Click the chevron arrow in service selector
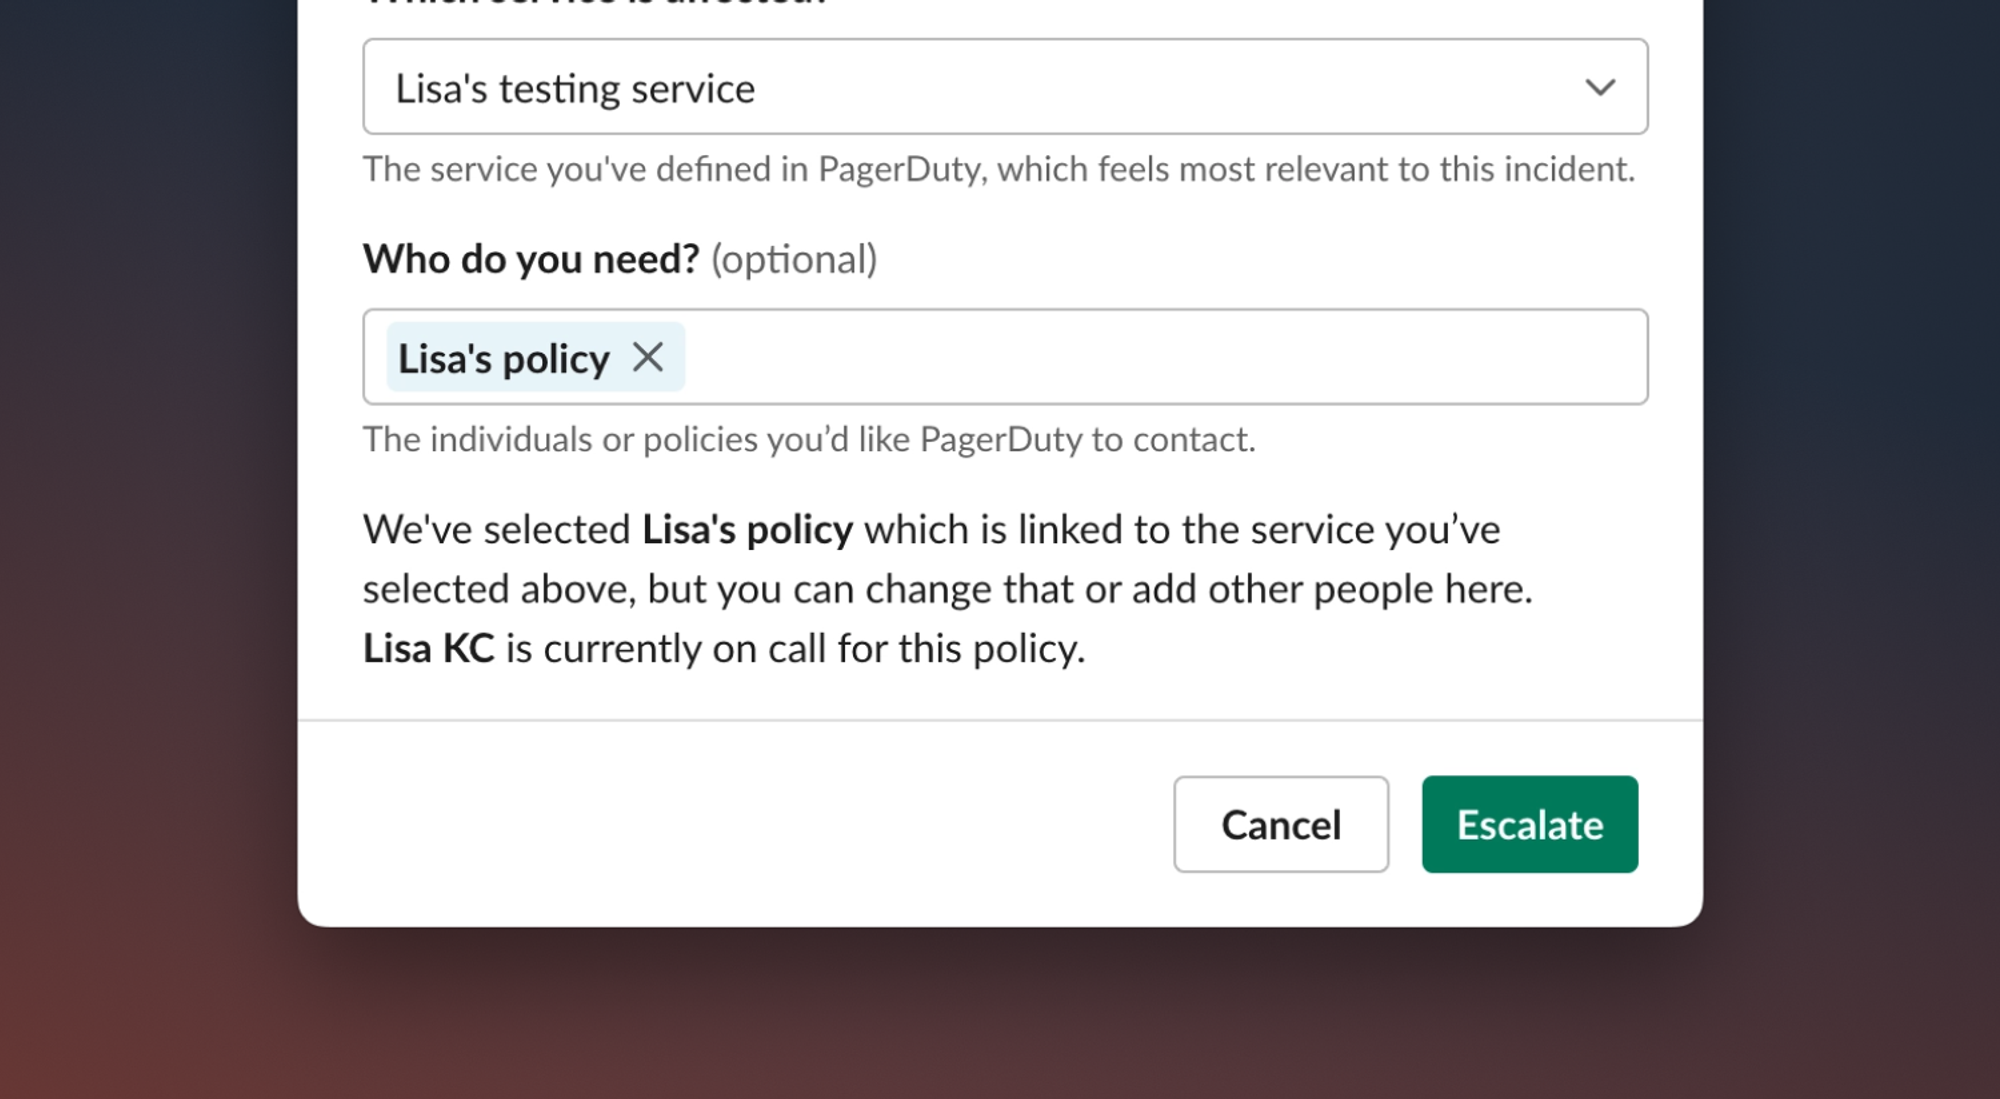This screenshot has width=2000, height=1099. pos(1600,88)
